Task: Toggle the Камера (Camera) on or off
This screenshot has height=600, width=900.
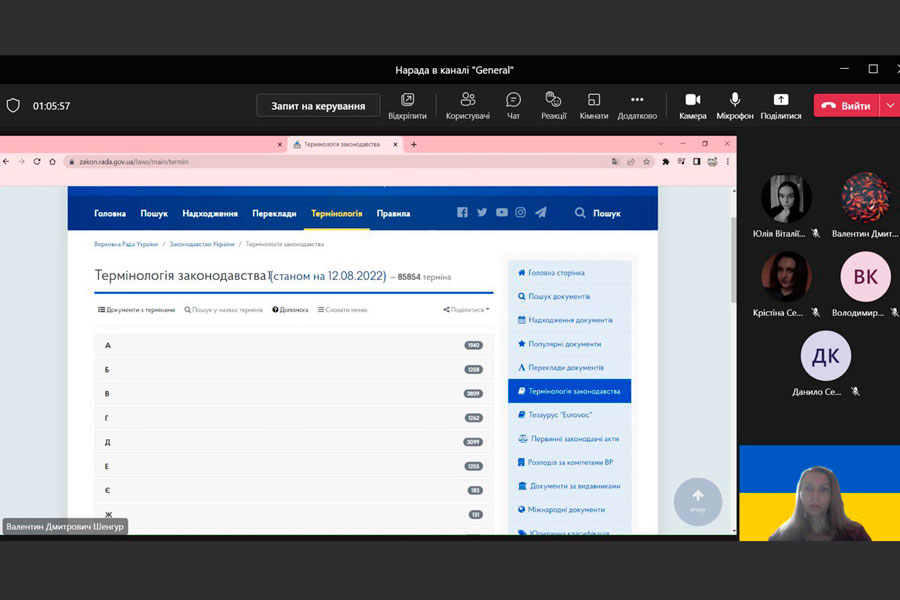Action: (x=692, y=105)
